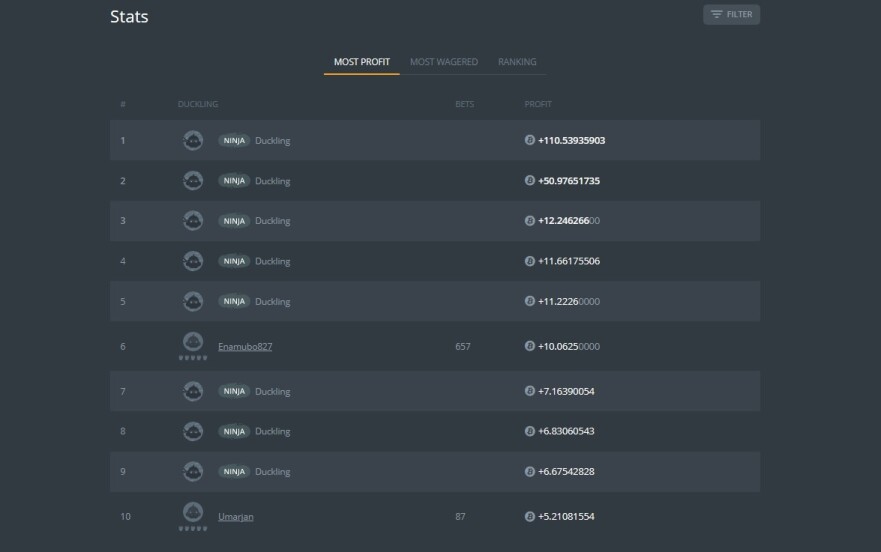Viewport: 881px width, 552px height.
Task: Click the ninja avatar in rank 9 row
Action: tap(193, 471)
